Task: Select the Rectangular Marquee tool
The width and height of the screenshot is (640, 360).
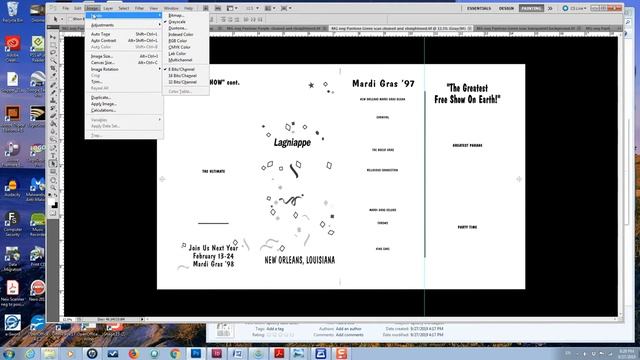Action: [53, 45]
